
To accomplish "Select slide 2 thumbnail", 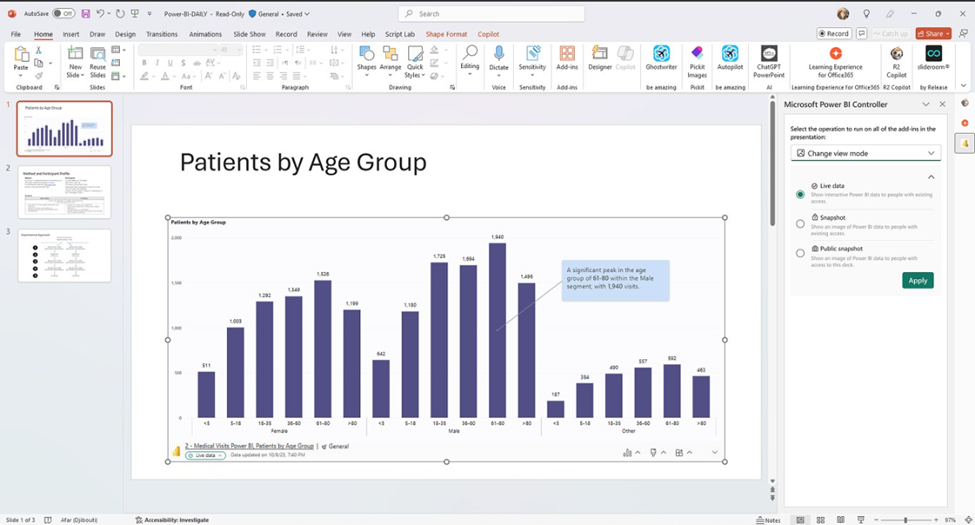I will (66, 191).
